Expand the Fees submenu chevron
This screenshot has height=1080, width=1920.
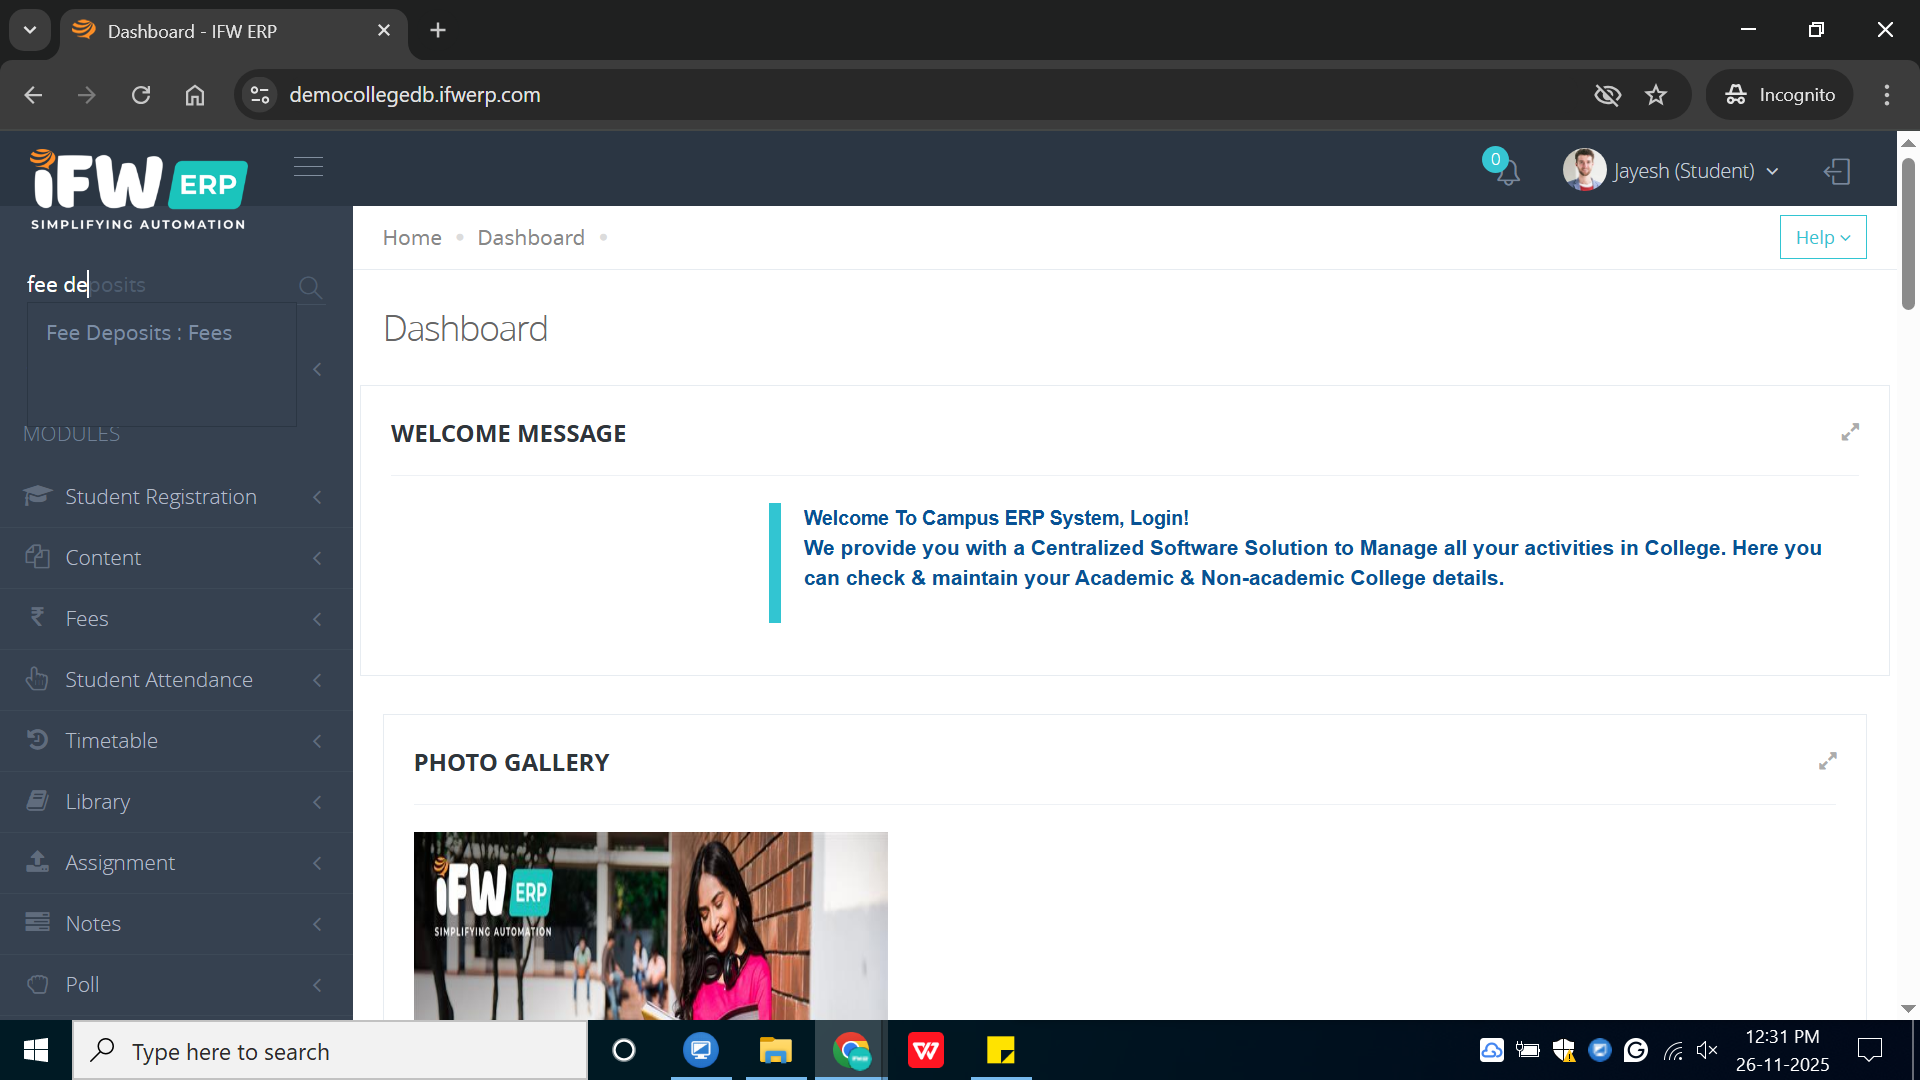(318, 619)
